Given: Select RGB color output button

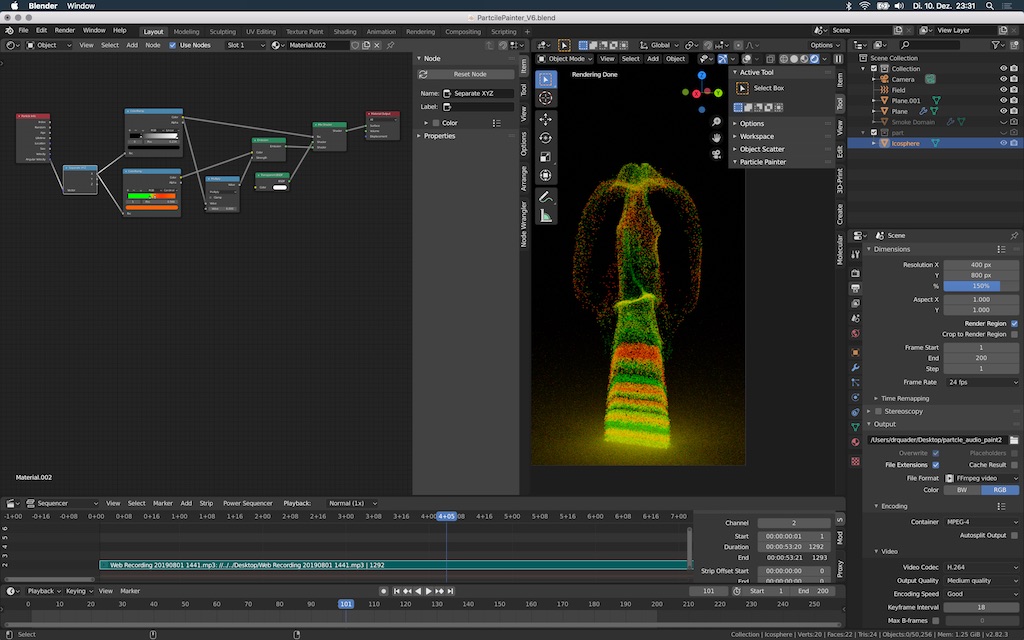Looking at the screenshot, I should click(x=1000, y=490).
